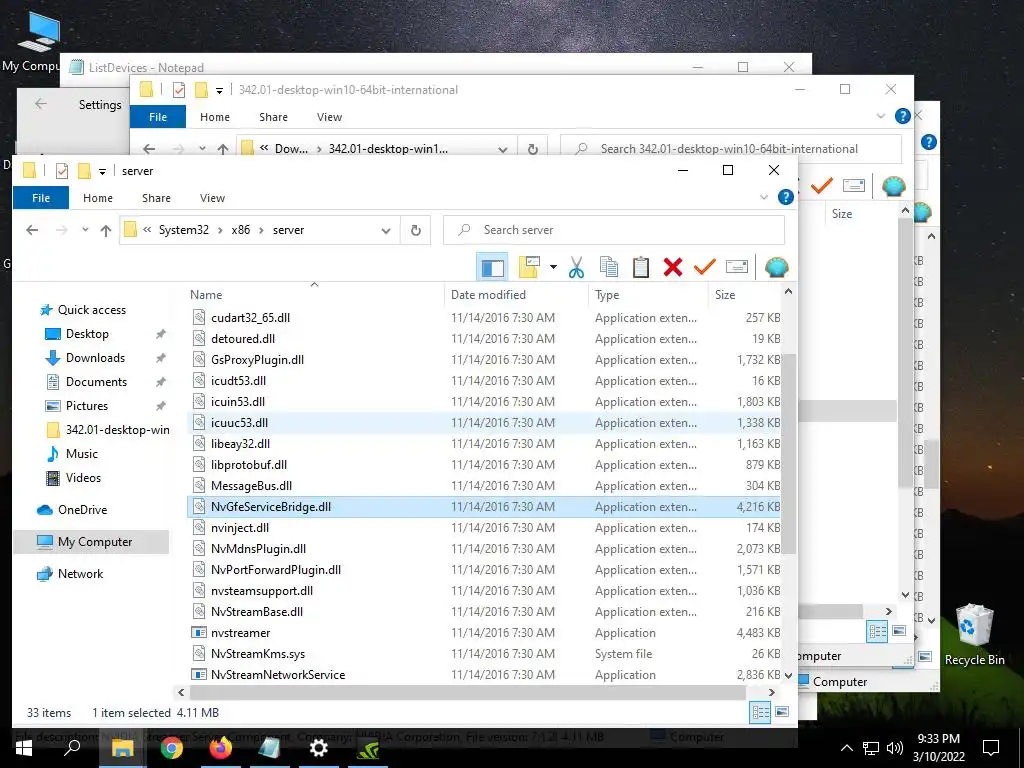The width and height of the screenshot is (1024, 768).
Task: Open Firefox from the taskbar
Action: (221, 747)
